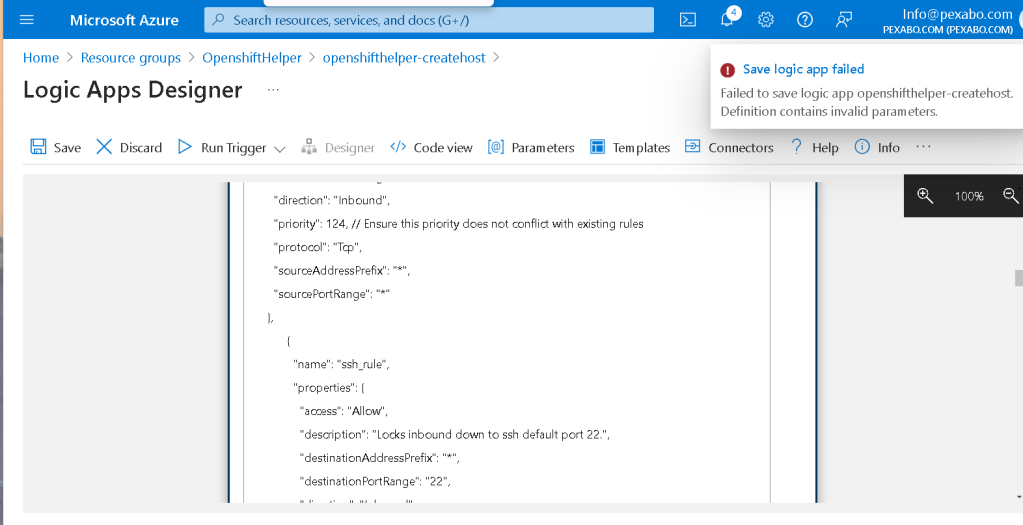The image size is (1023, 525).
Task: Click the red error icon in the notification
Action: pos(727,70)
